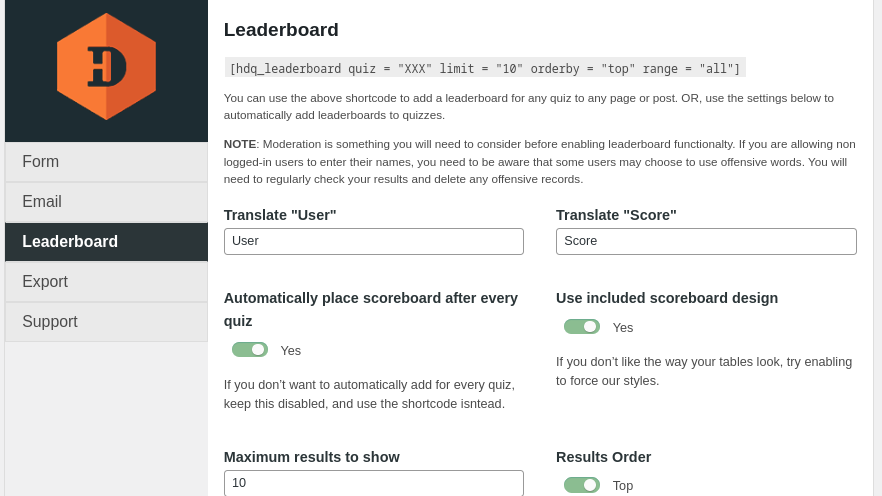Open the Export tab

click(x=106, y=282)
